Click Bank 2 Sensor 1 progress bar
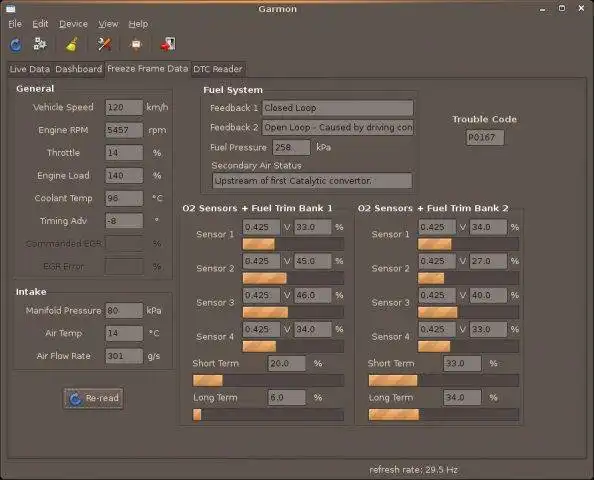The image size is (594, 480). [468, 244]
